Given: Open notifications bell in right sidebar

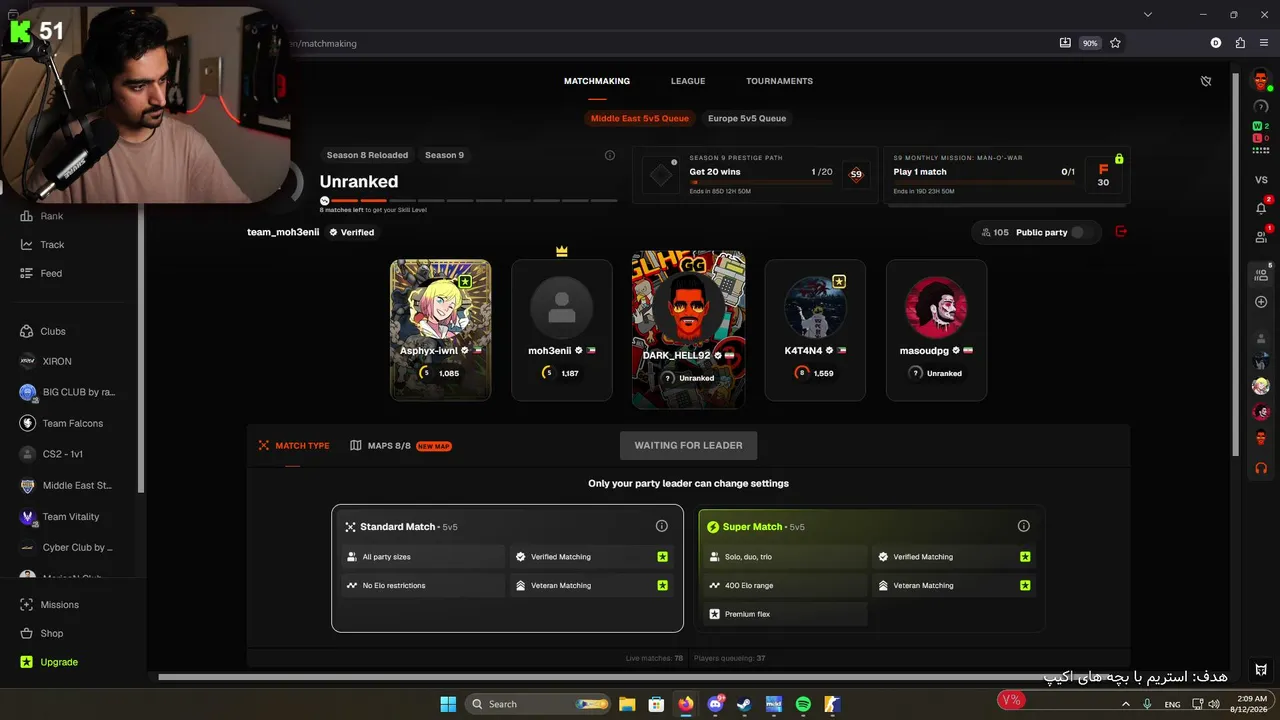Looking at the screenshot, I should coord(1261,208).
